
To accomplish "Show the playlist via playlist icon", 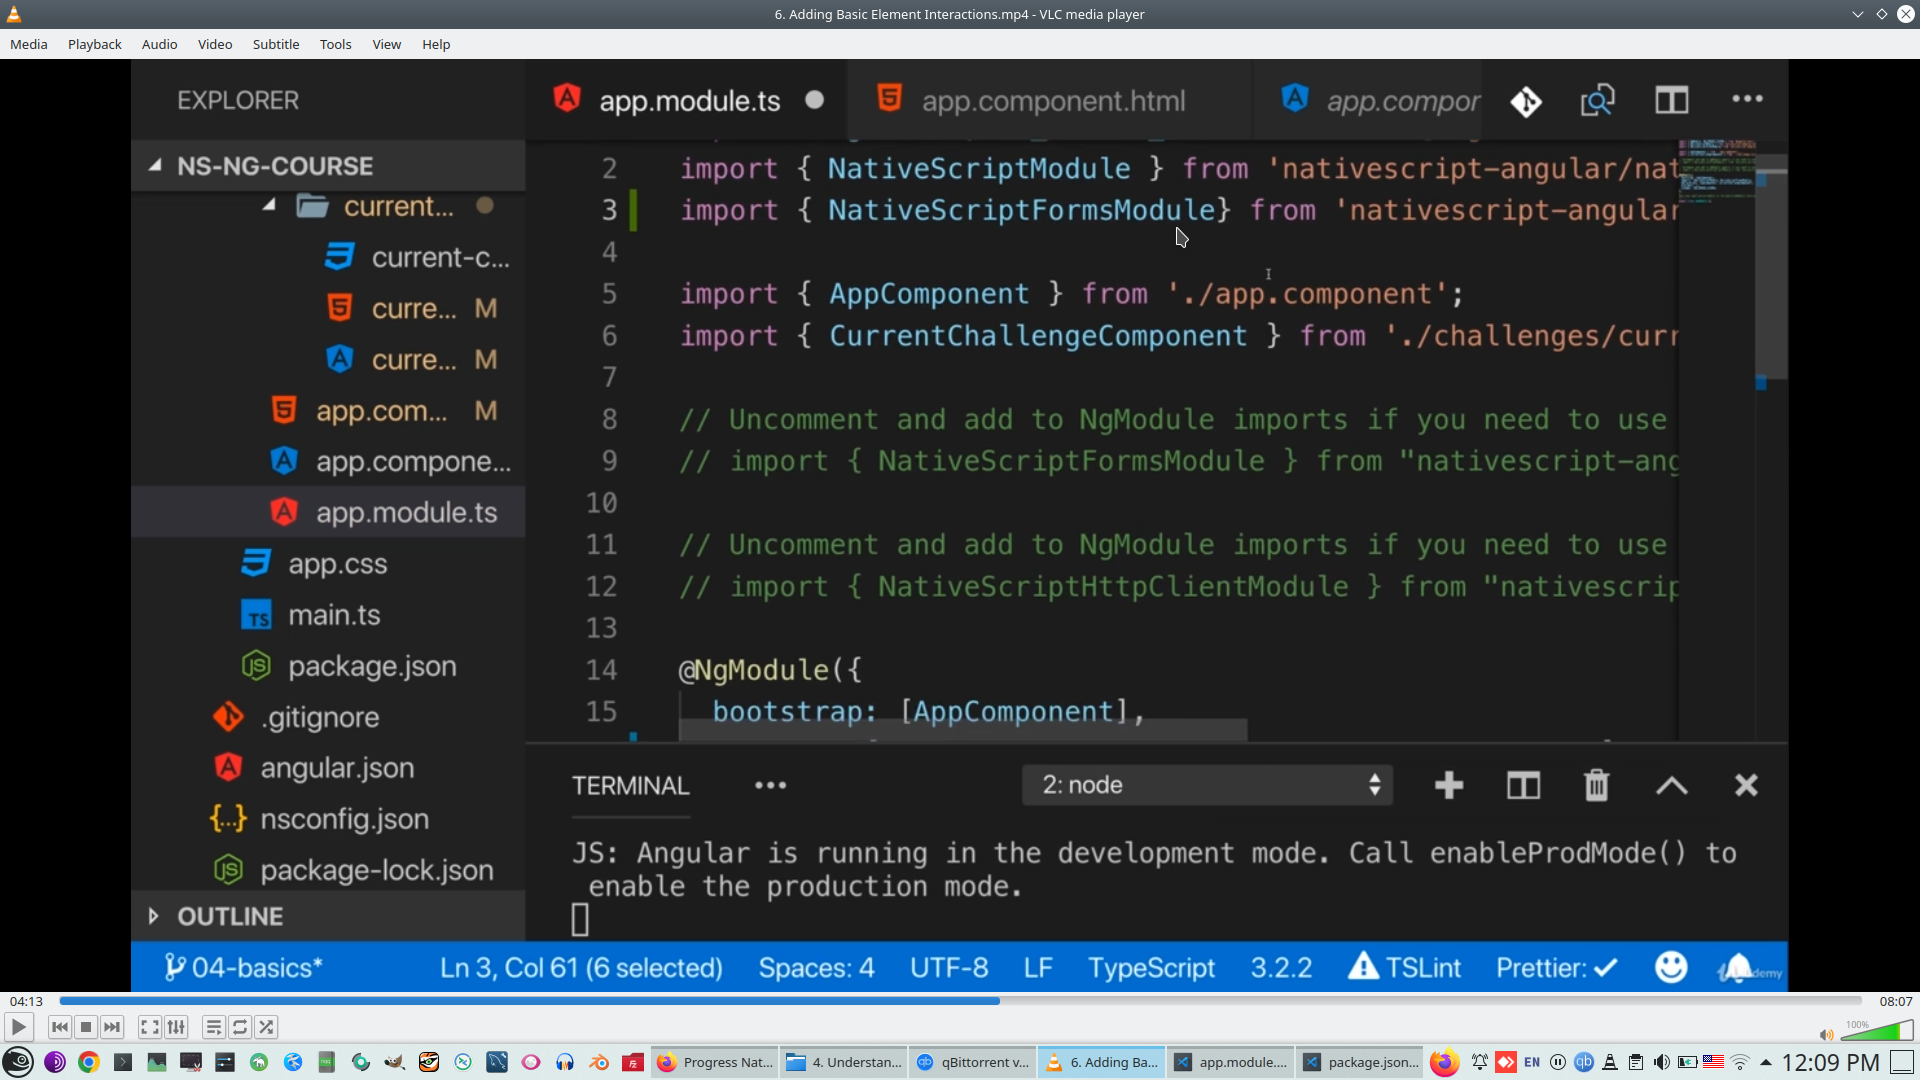I will point(213,1027).
